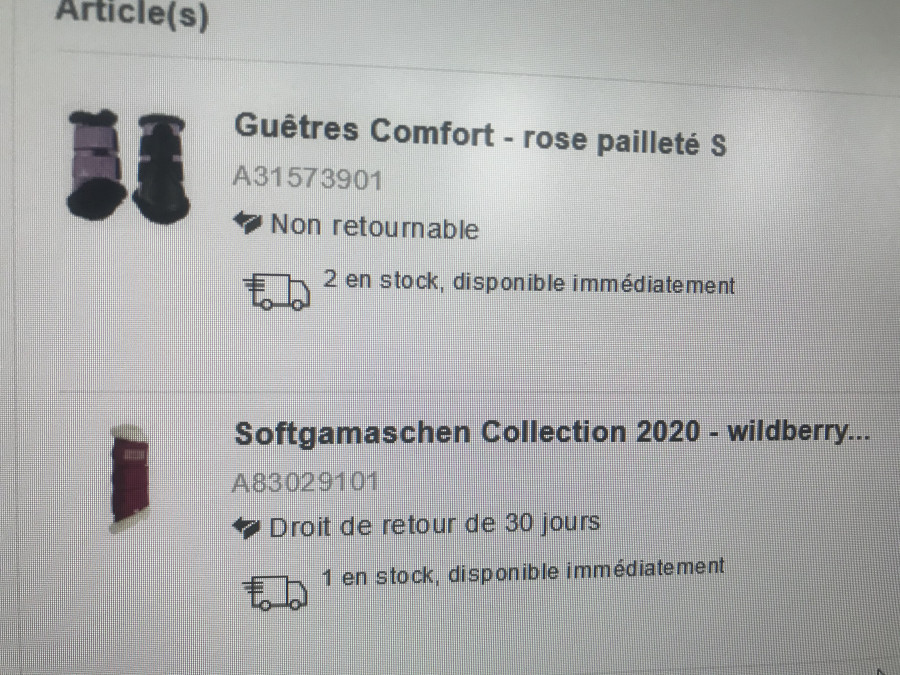Image resolution: width=900 pixels, height=675 pixels.
Task: Open the Guêtres Comfort product title link
Action: [x=480, y=134]
